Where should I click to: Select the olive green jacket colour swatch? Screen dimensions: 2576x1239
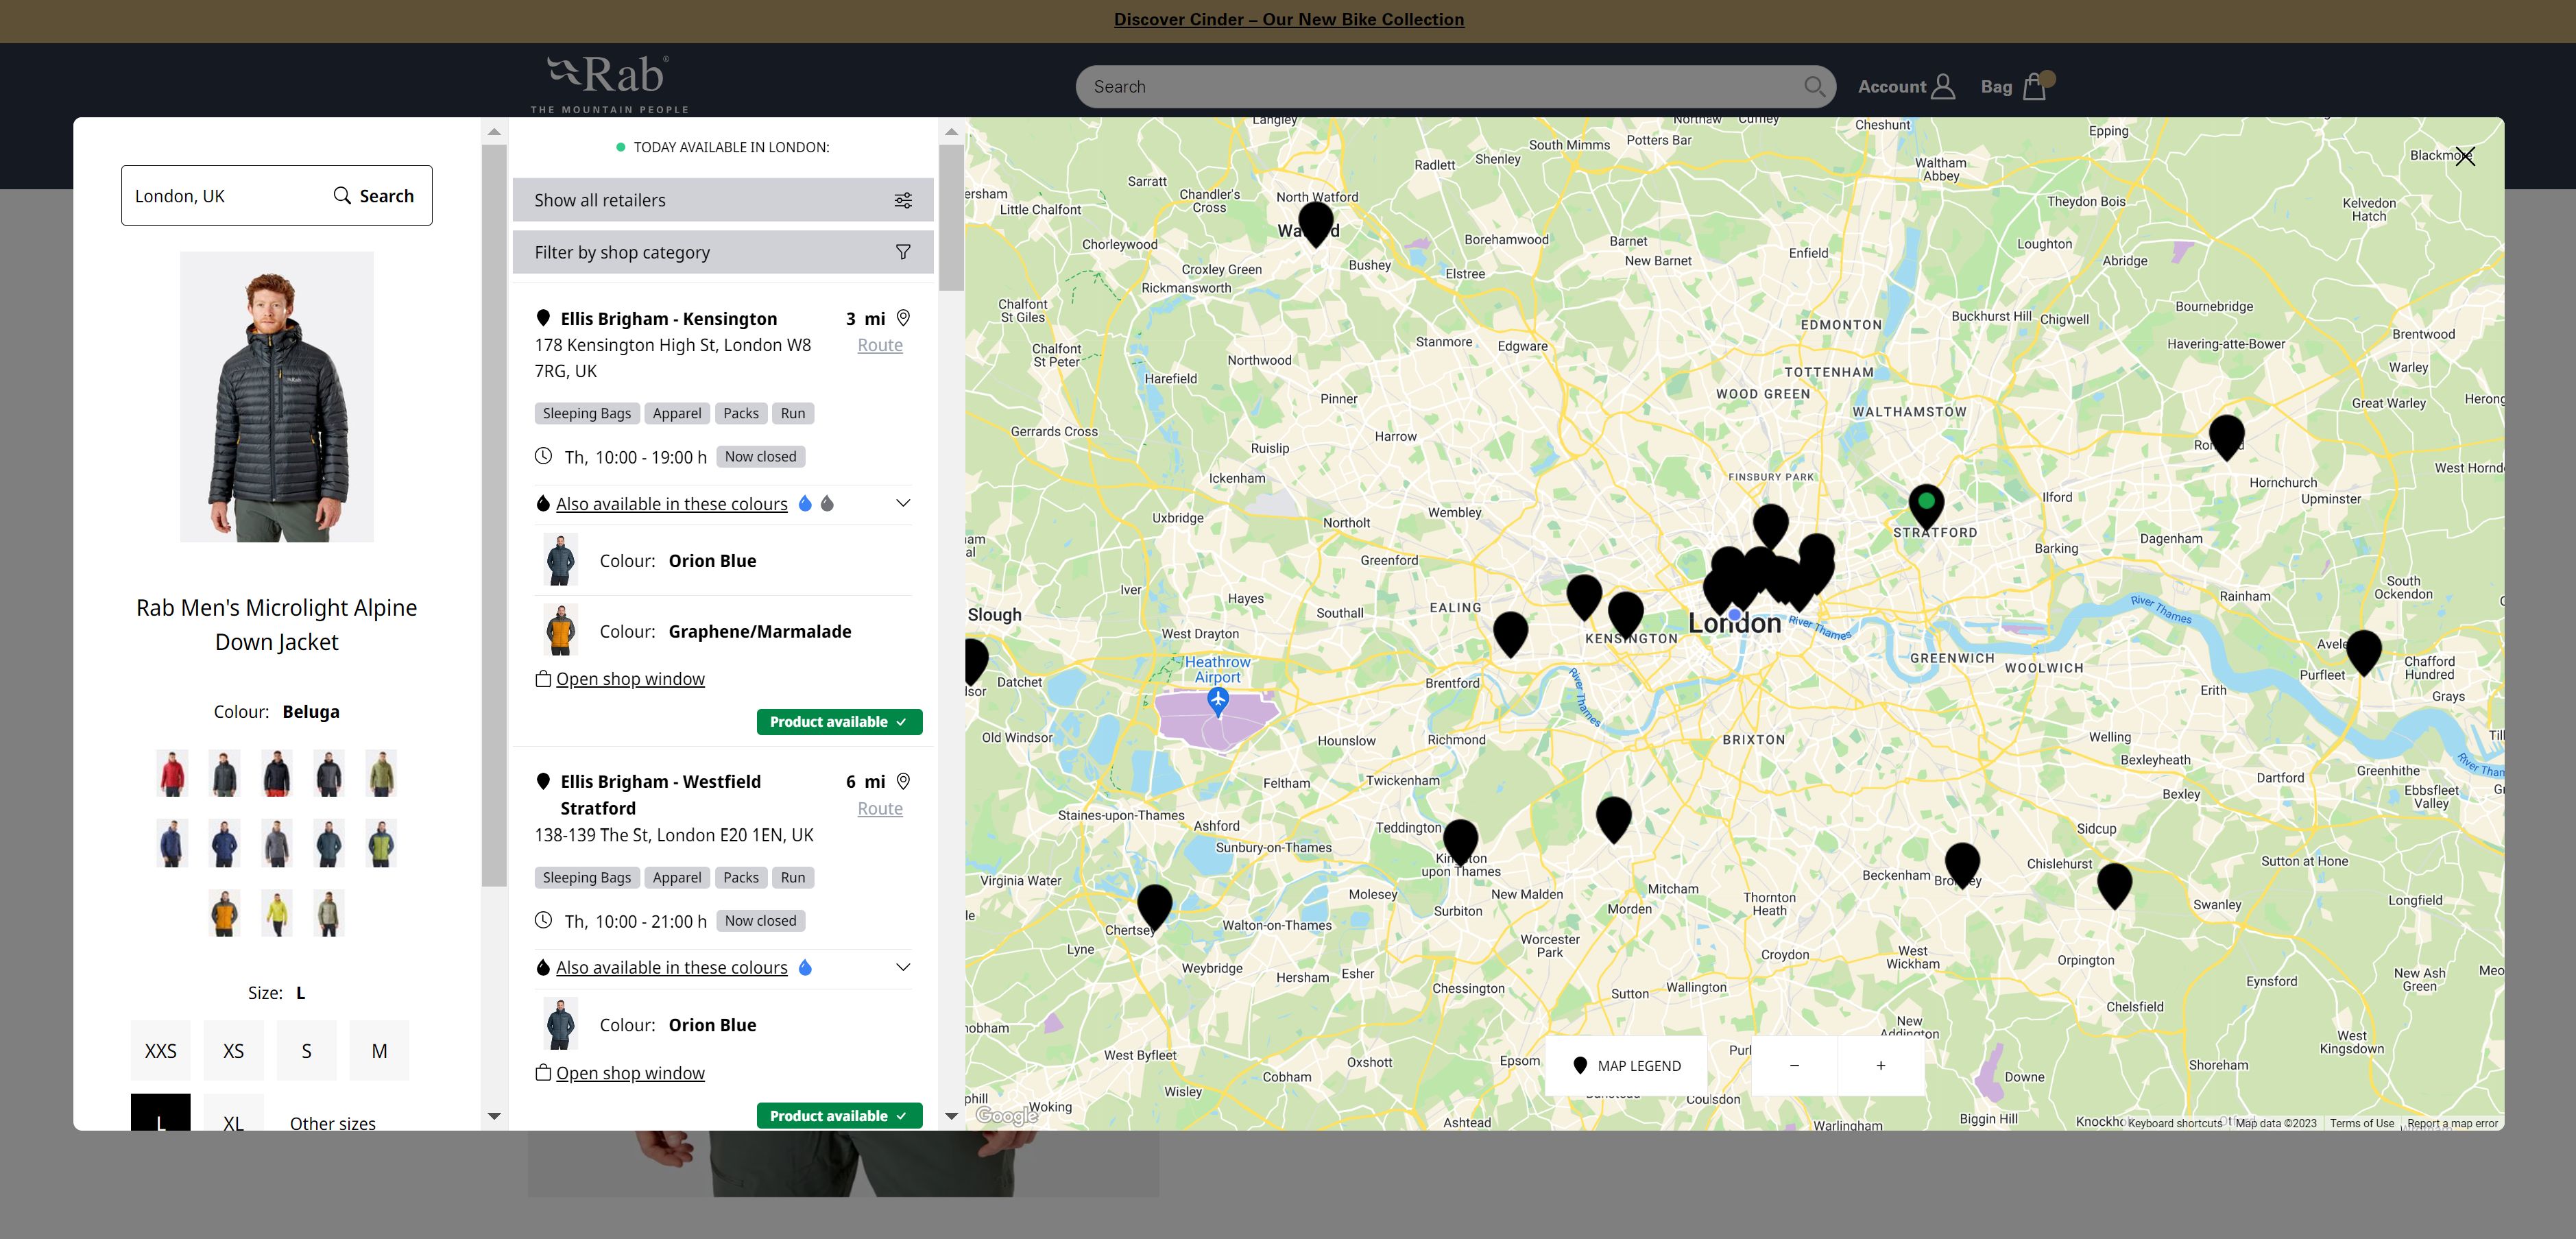(381, 773)
